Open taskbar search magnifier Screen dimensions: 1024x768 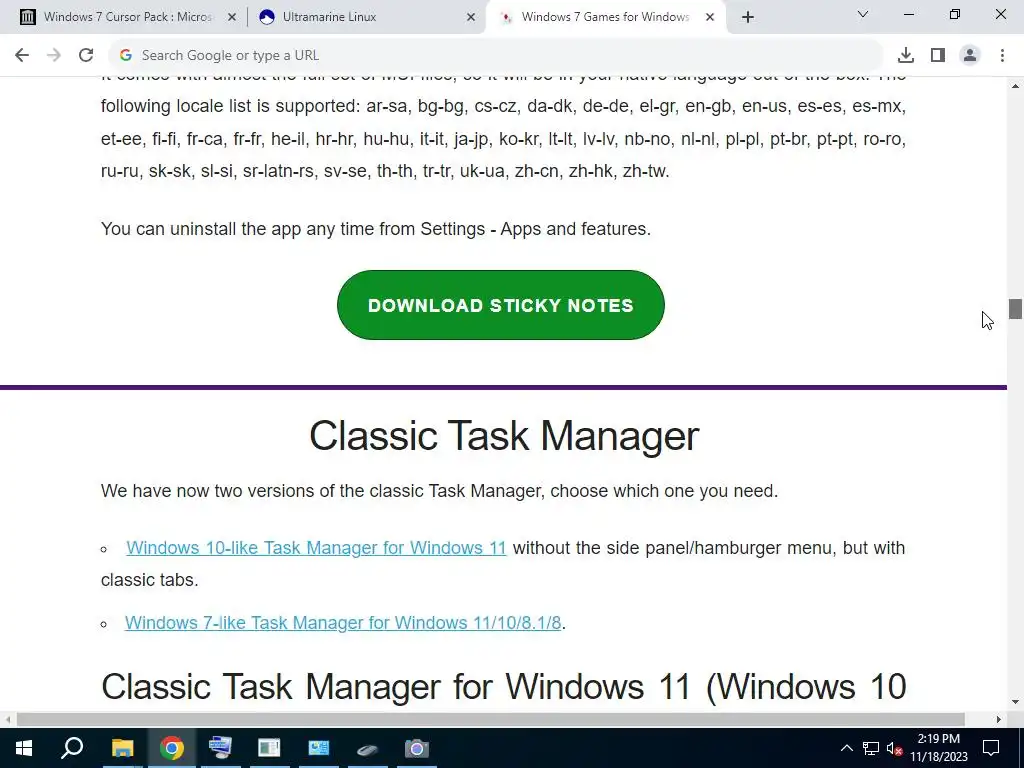[x=72, y=748]
